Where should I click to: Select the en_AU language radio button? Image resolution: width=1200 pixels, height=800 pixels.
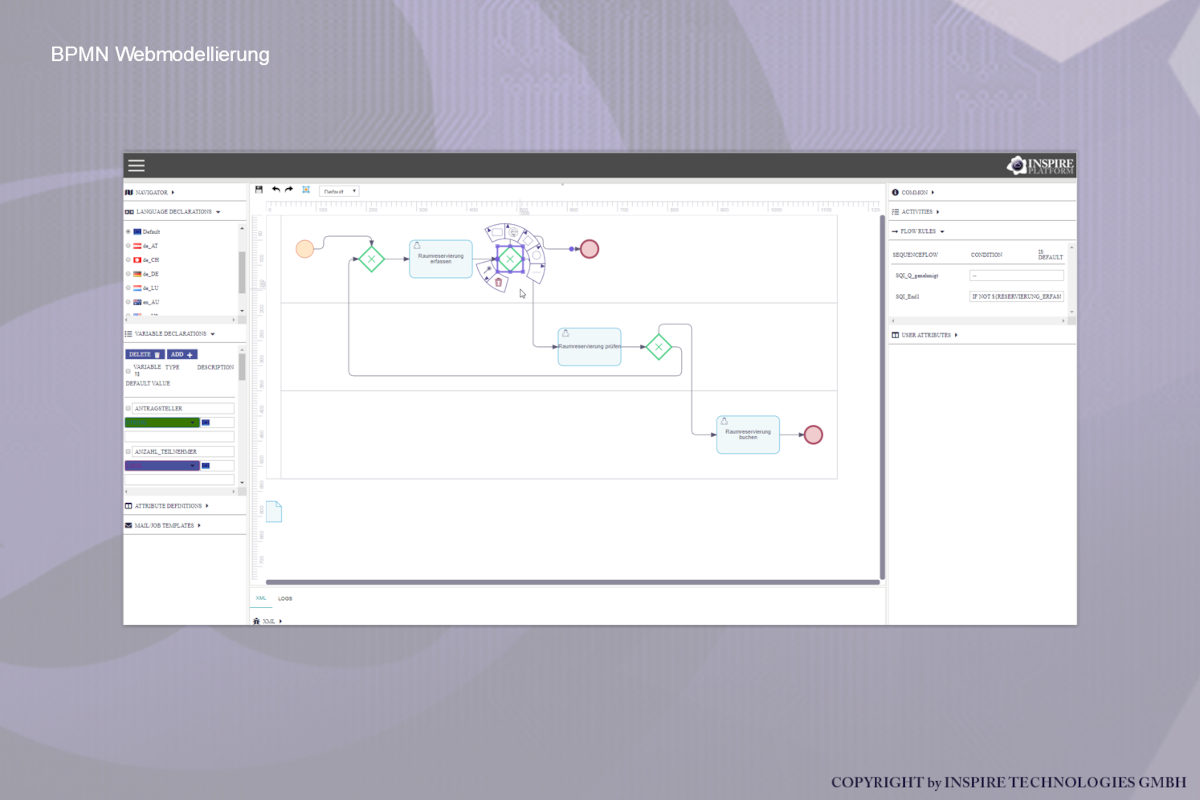tap(128, 301)
